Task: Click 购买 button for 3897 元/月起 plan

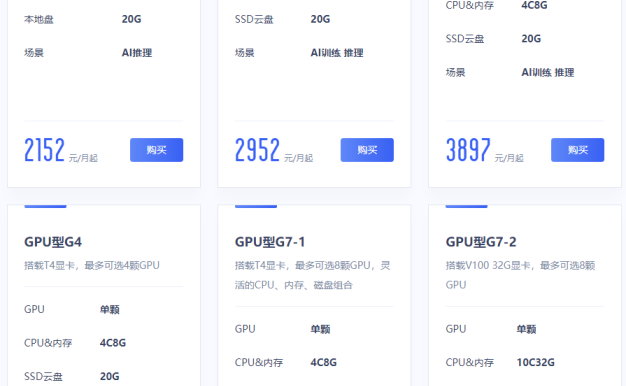Action: tap(577, 150)
